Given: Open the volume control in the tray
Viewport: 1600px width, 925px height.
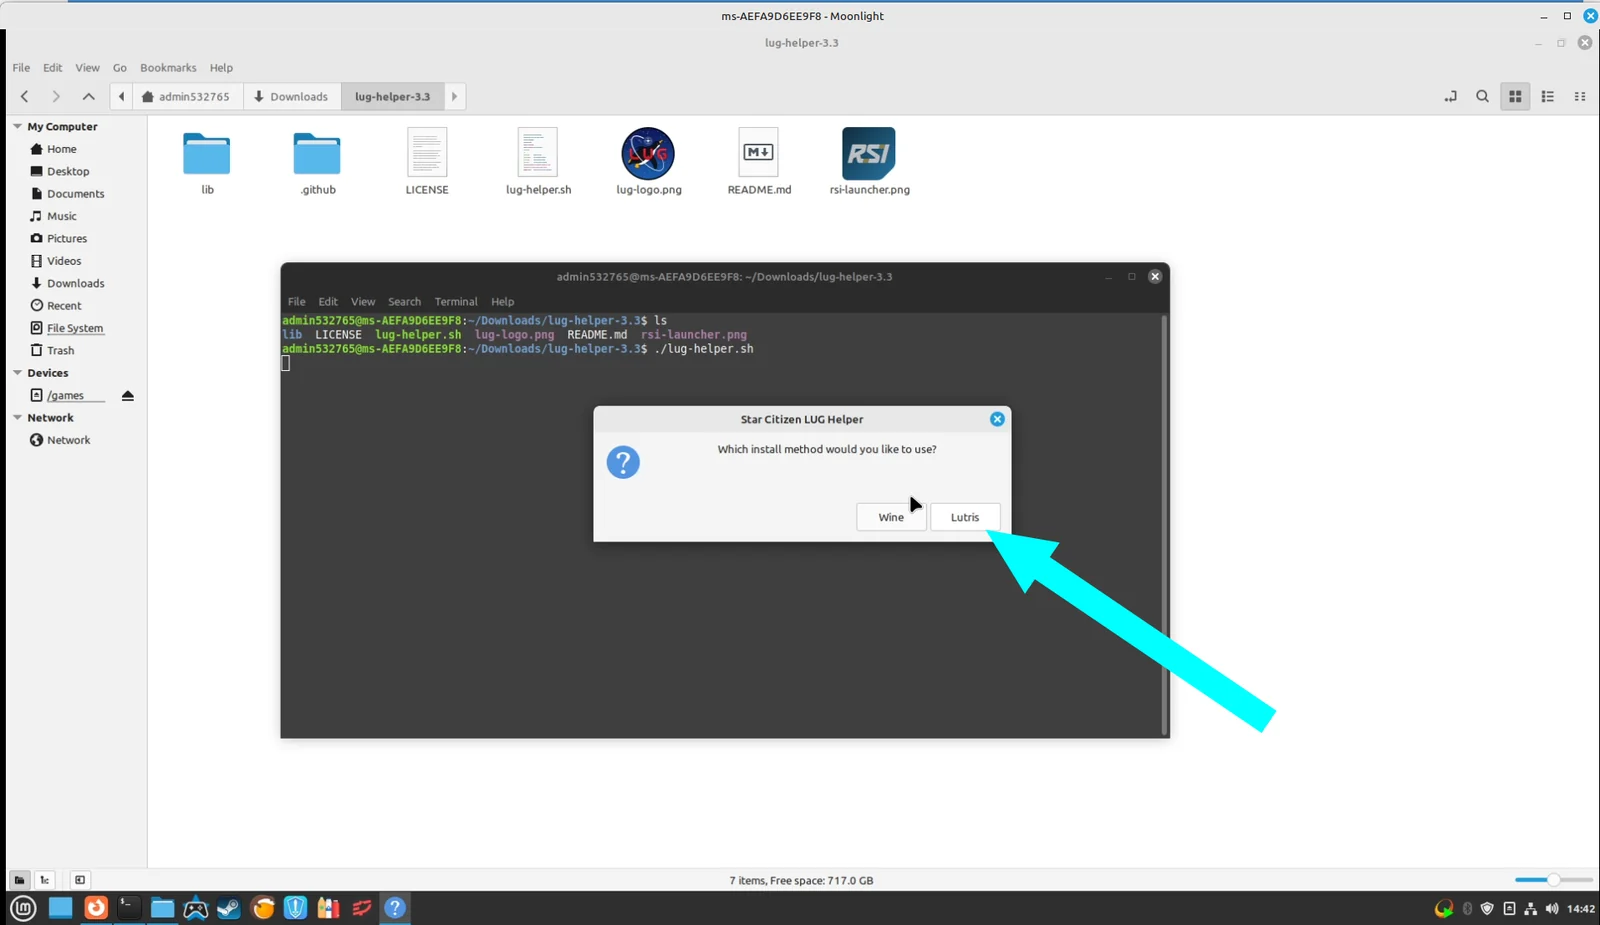Looking at the screenshot, I should 1551,909.
